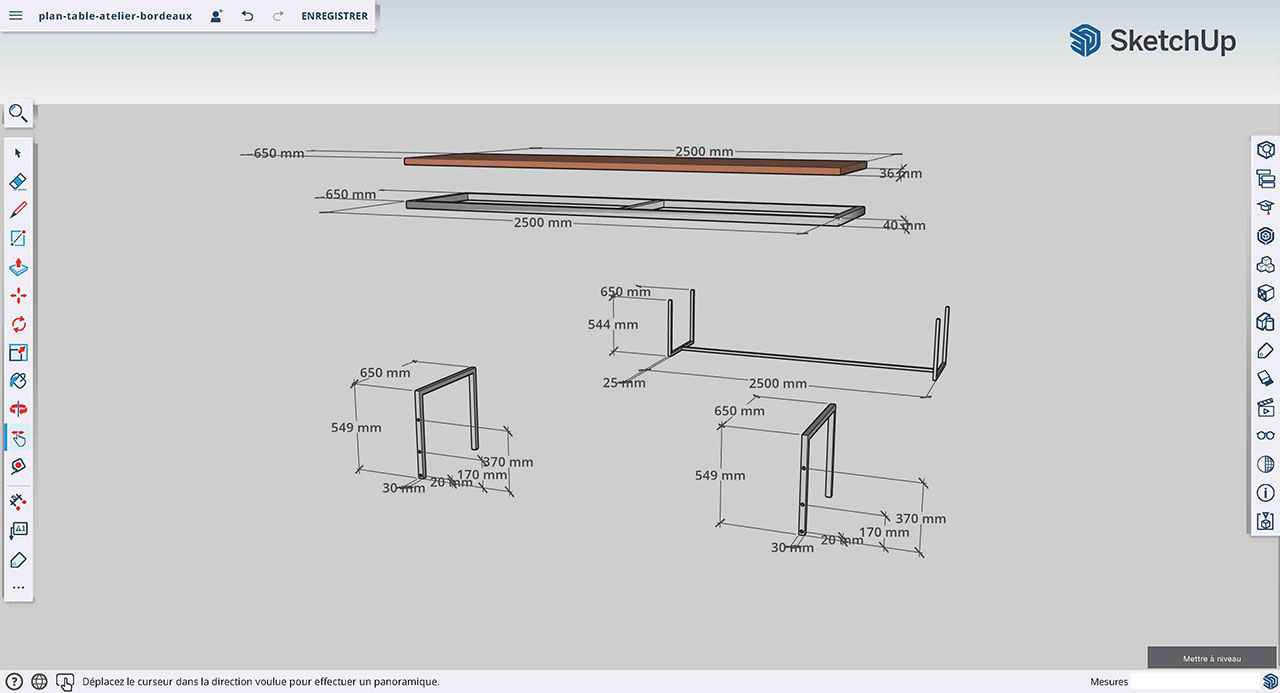Open the help question-mark icon
1280x693 pixels.
[14, 681]
